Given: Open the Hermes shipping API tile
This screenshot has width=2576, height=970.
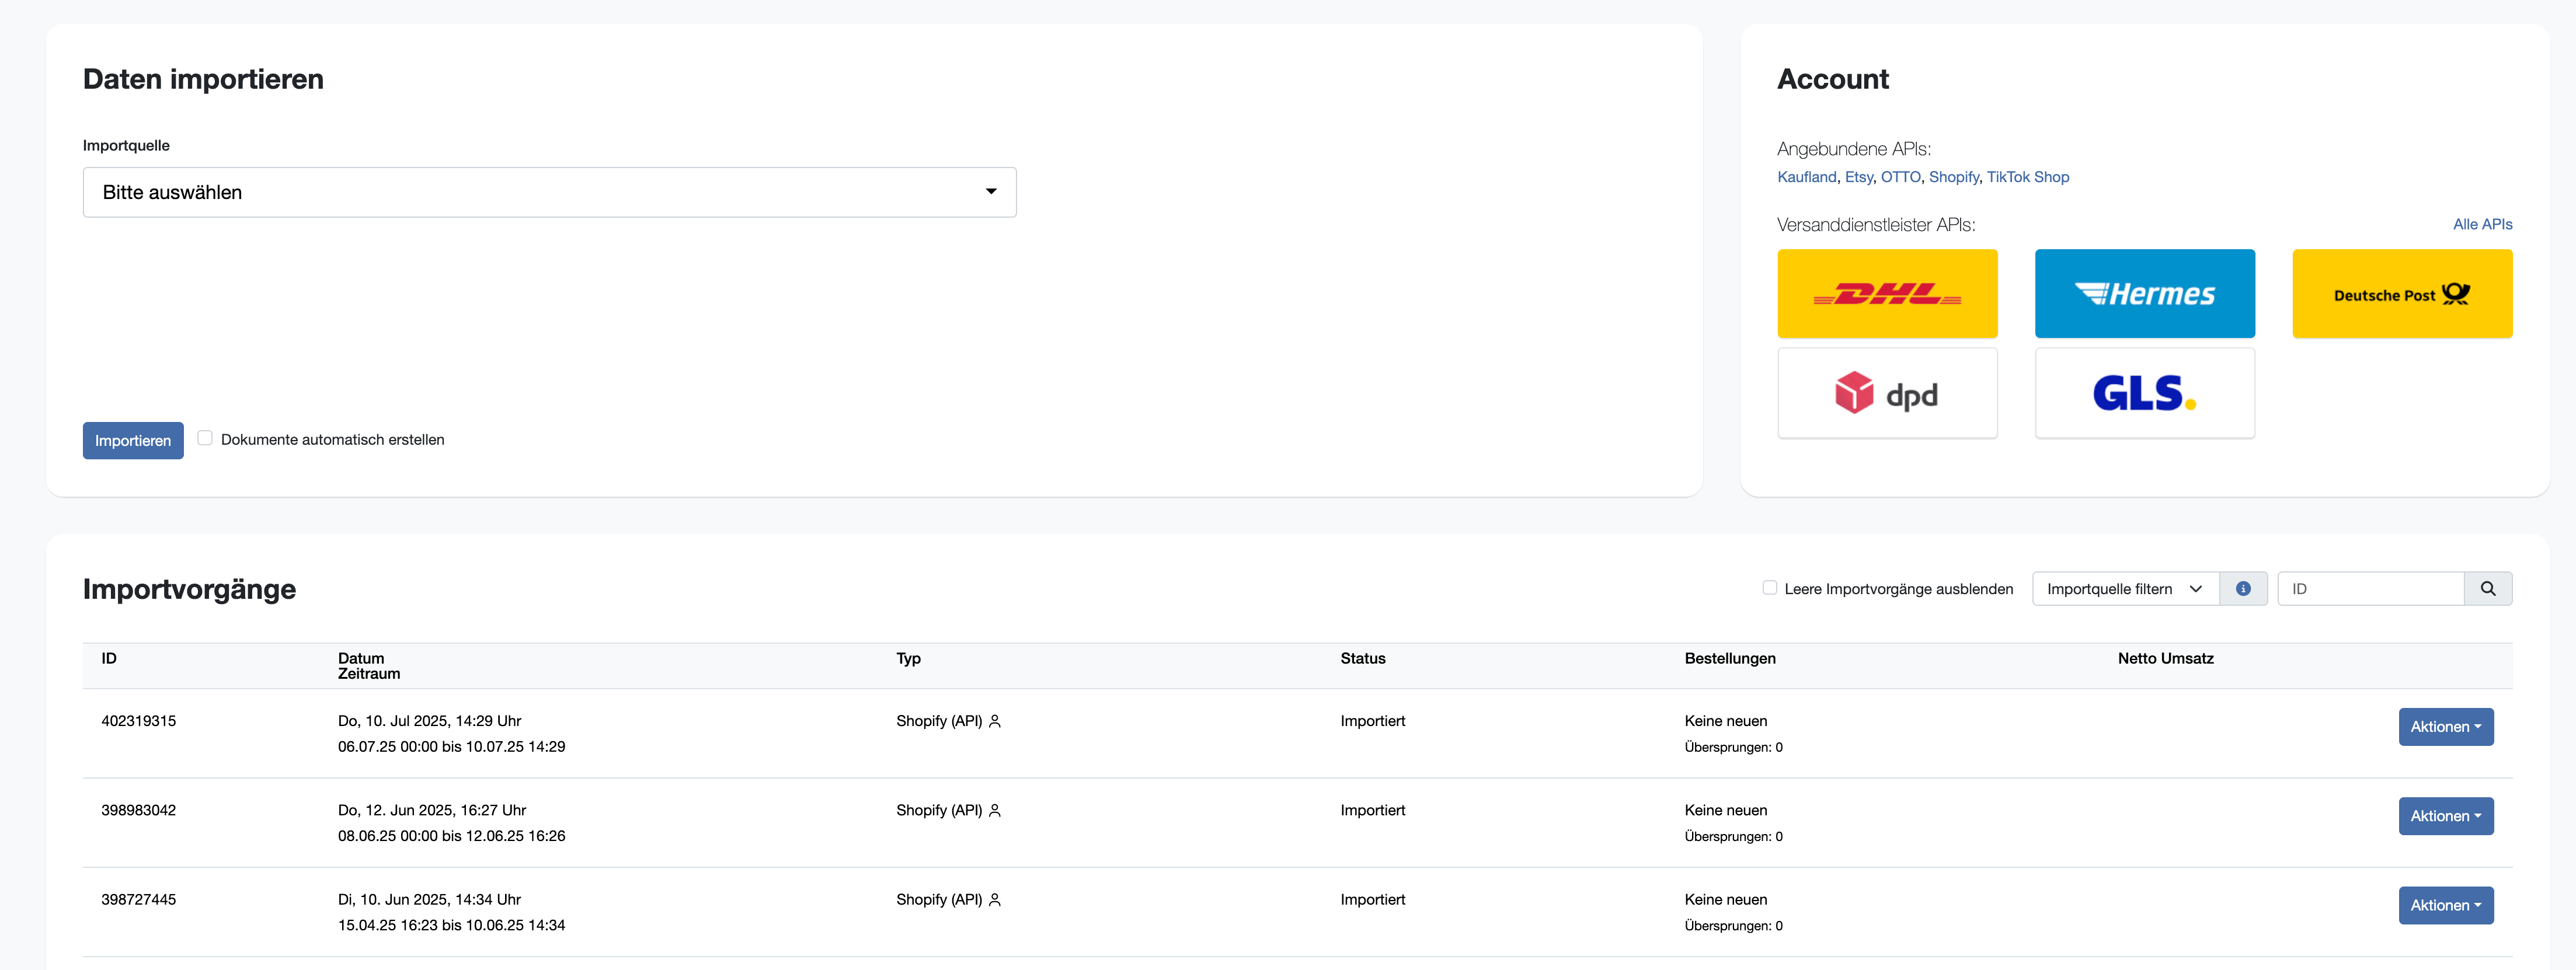Looking at the screenshot, I should click(x=2144, y=294).
